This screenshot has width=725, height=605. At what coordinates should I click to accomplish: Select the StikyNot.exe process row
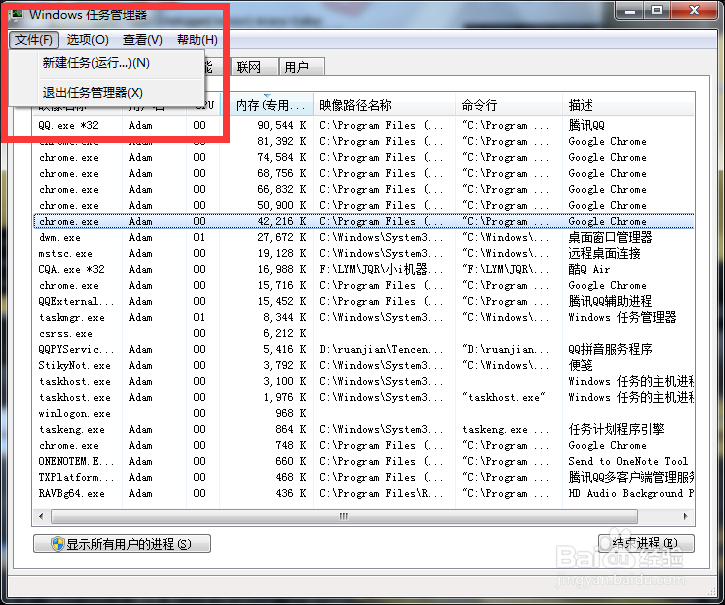(363, 365)
